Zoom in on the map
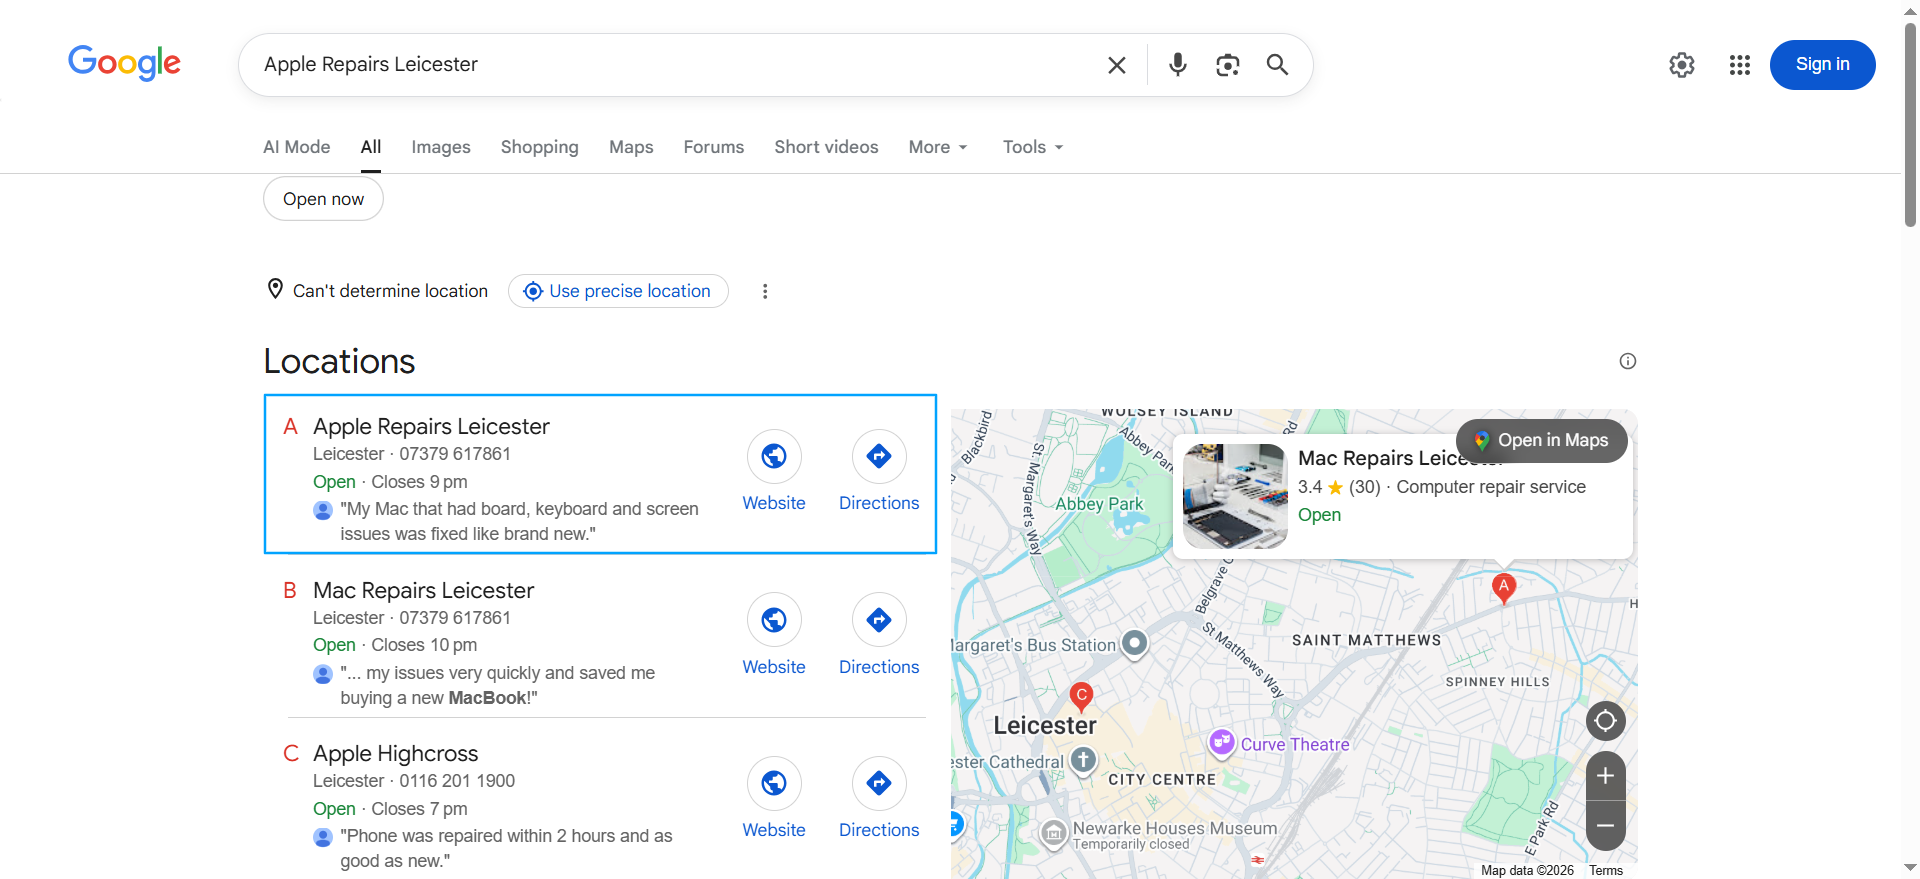 [x=1605, y=776]
